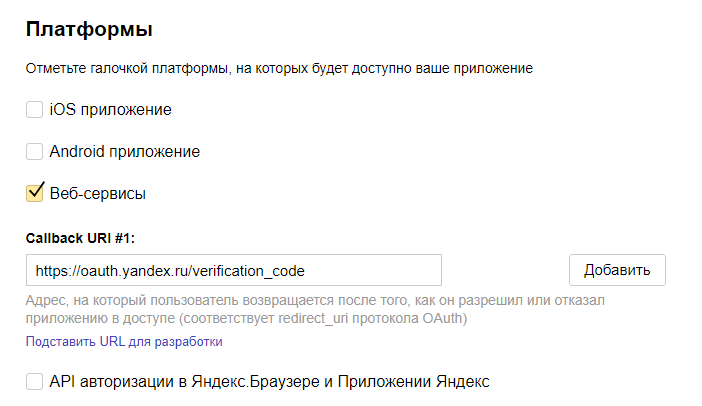Click the Android приложение label text
The image size is (702, 406).
coord(125,152)
